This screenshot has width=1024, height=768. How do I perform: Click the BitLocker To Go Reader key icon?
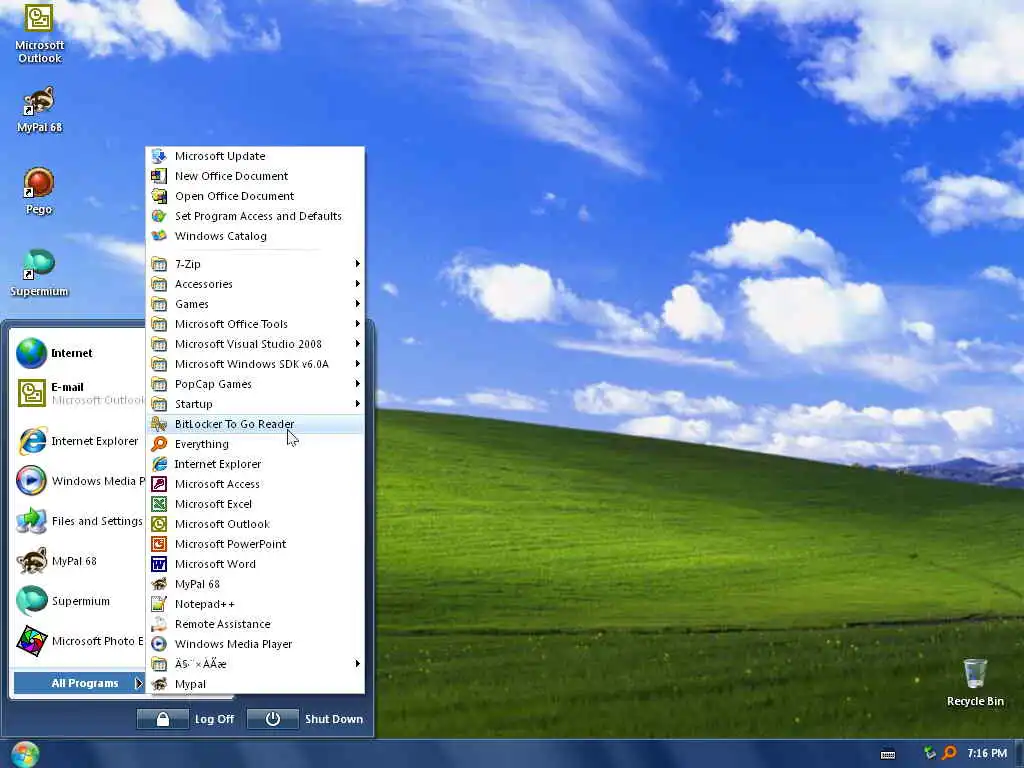[x=159, y=424]
